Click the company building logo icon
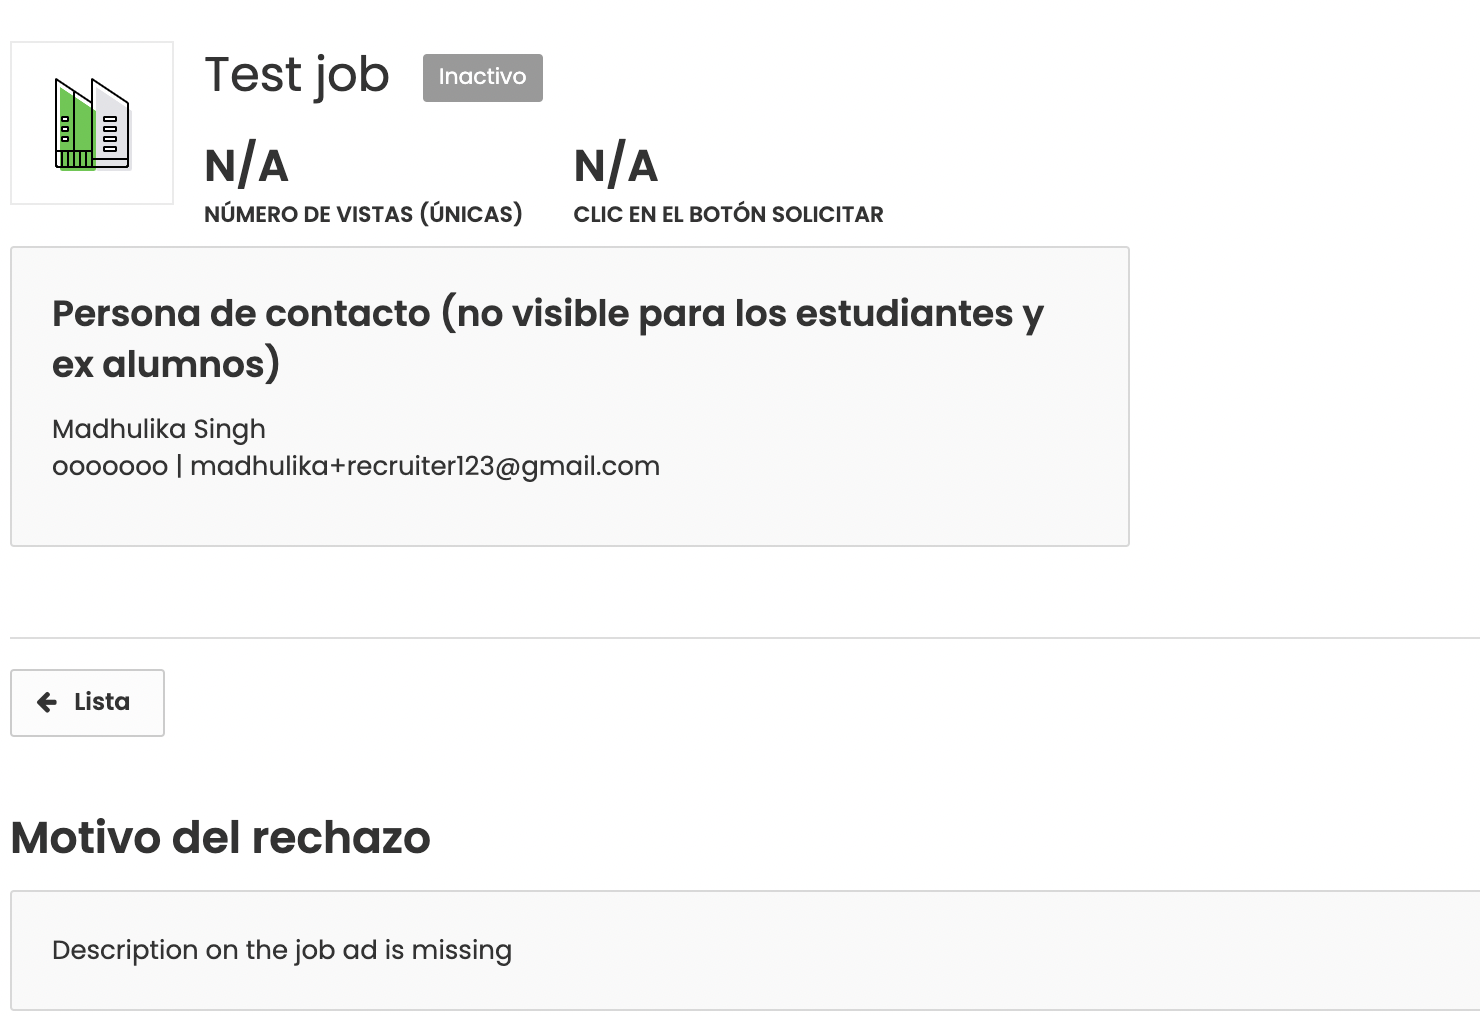This screenshot has width=1480, height=1016. pos(92,124)
